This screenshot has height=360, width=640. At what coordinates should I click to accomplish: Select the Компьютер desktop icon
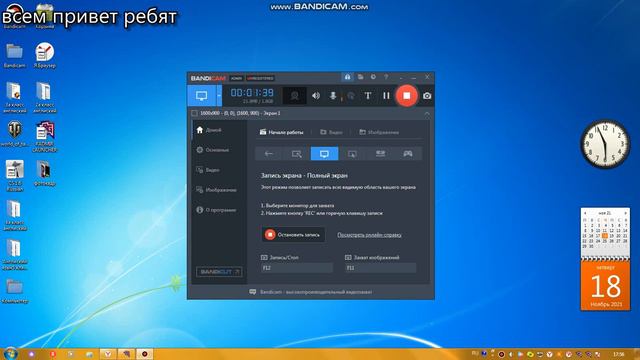[15, 291]
